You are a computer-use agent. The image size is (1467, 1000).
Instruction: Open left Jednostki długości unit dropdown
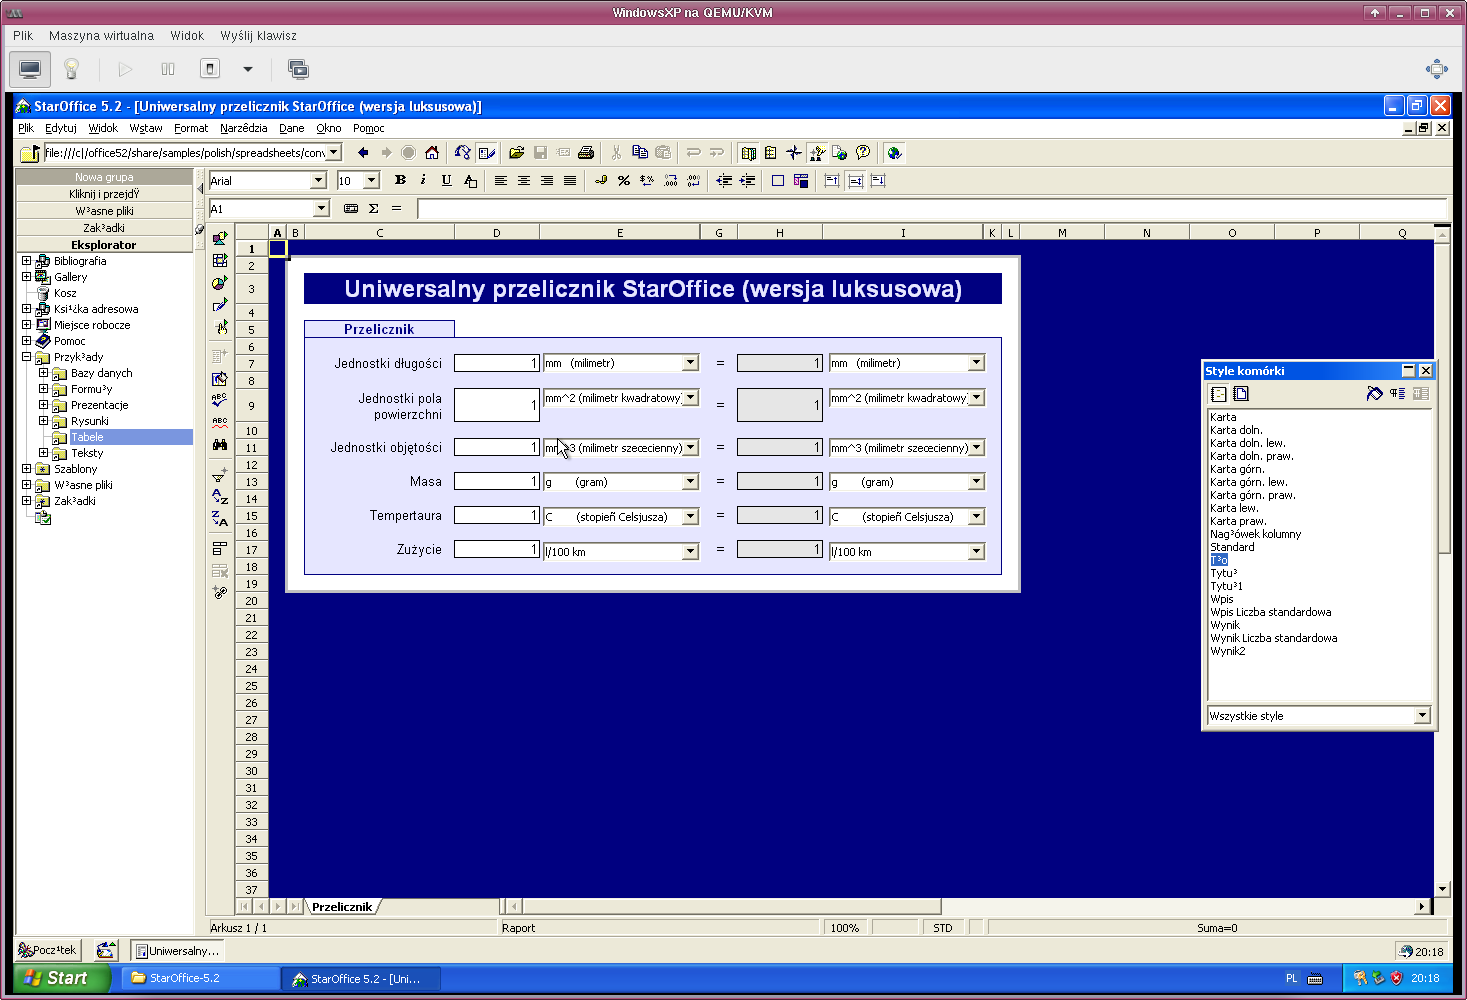[690, 363]
